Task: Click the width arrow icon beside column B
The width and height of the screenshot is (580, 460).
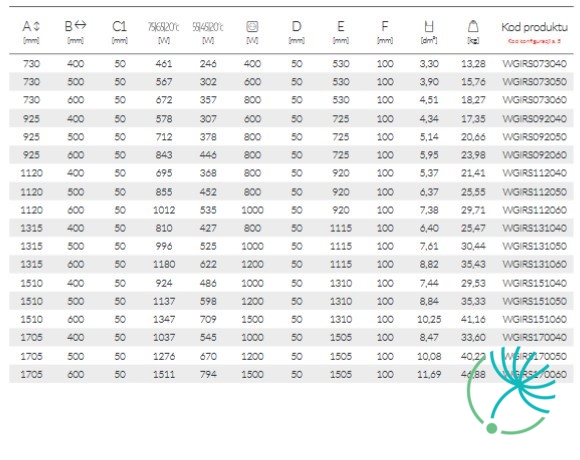Action: click(x=80, y=25)
